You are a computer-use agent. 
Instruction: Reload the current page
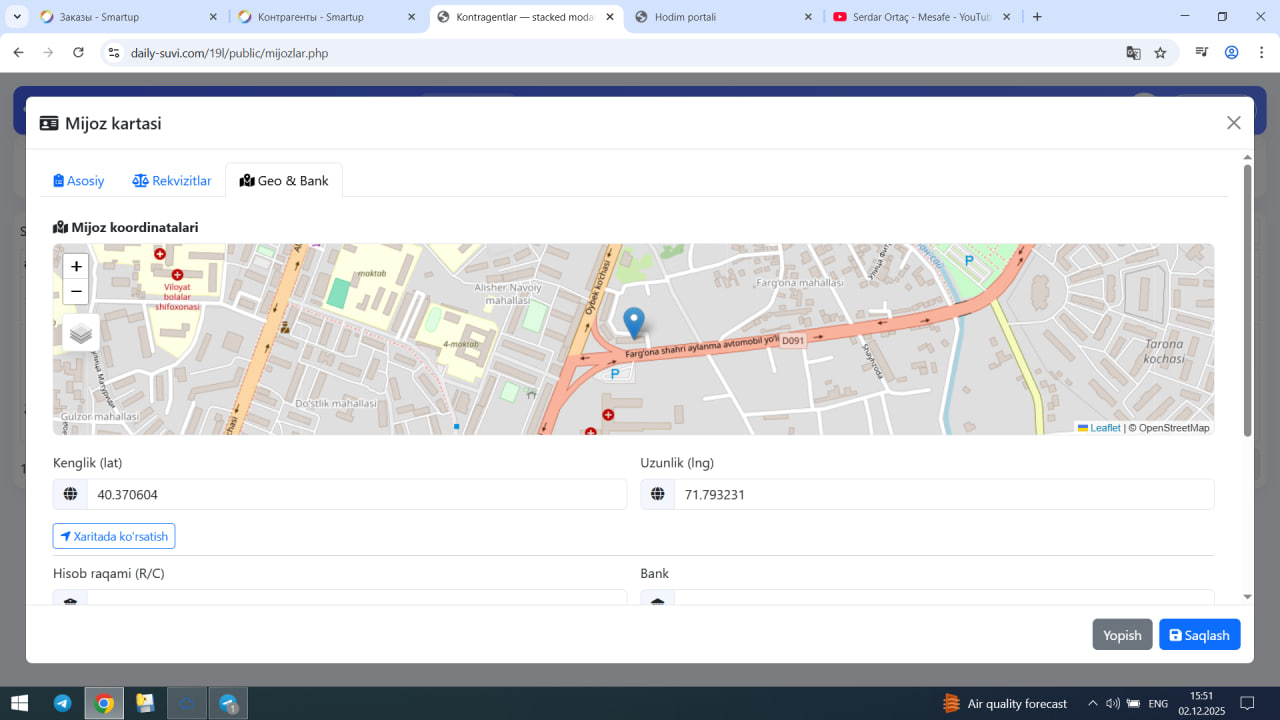coord(78,53)
